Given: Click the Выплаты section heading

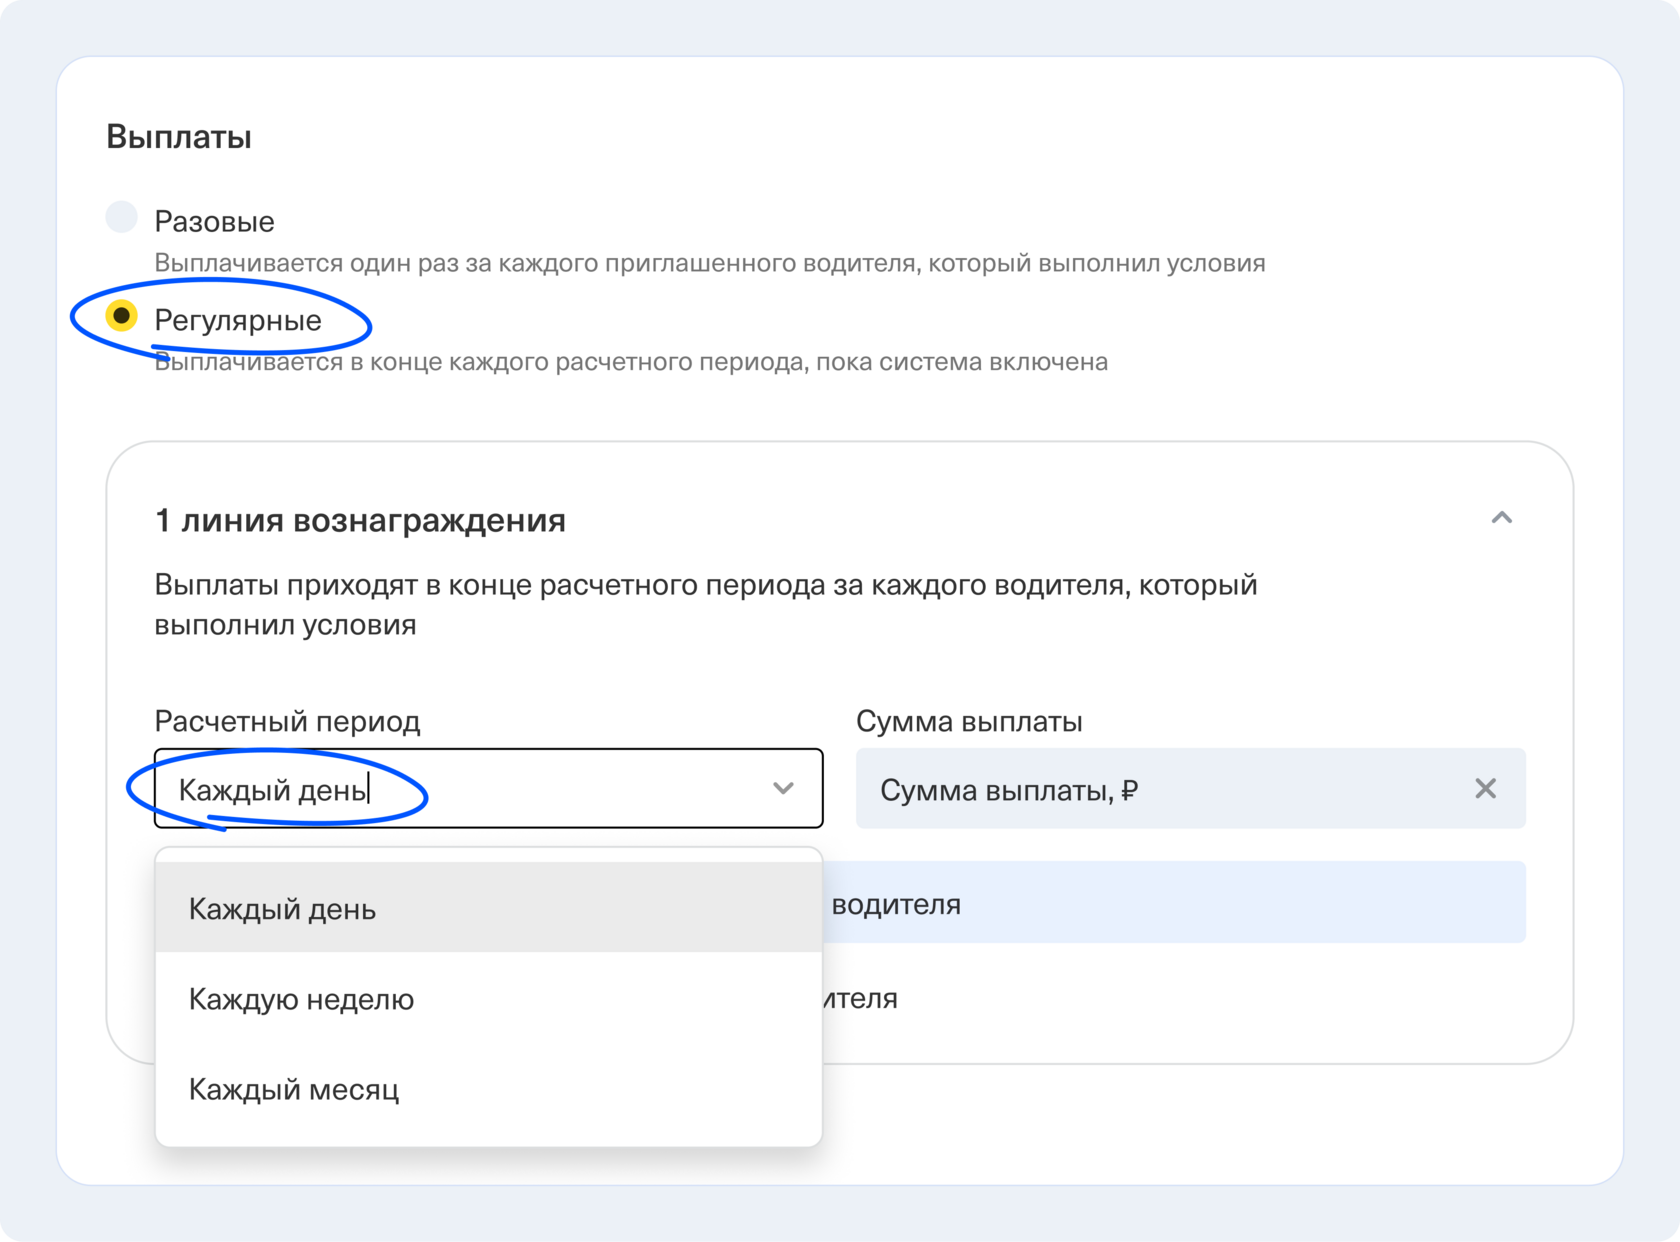Looking at the screenshot, I should click(179, 136).
